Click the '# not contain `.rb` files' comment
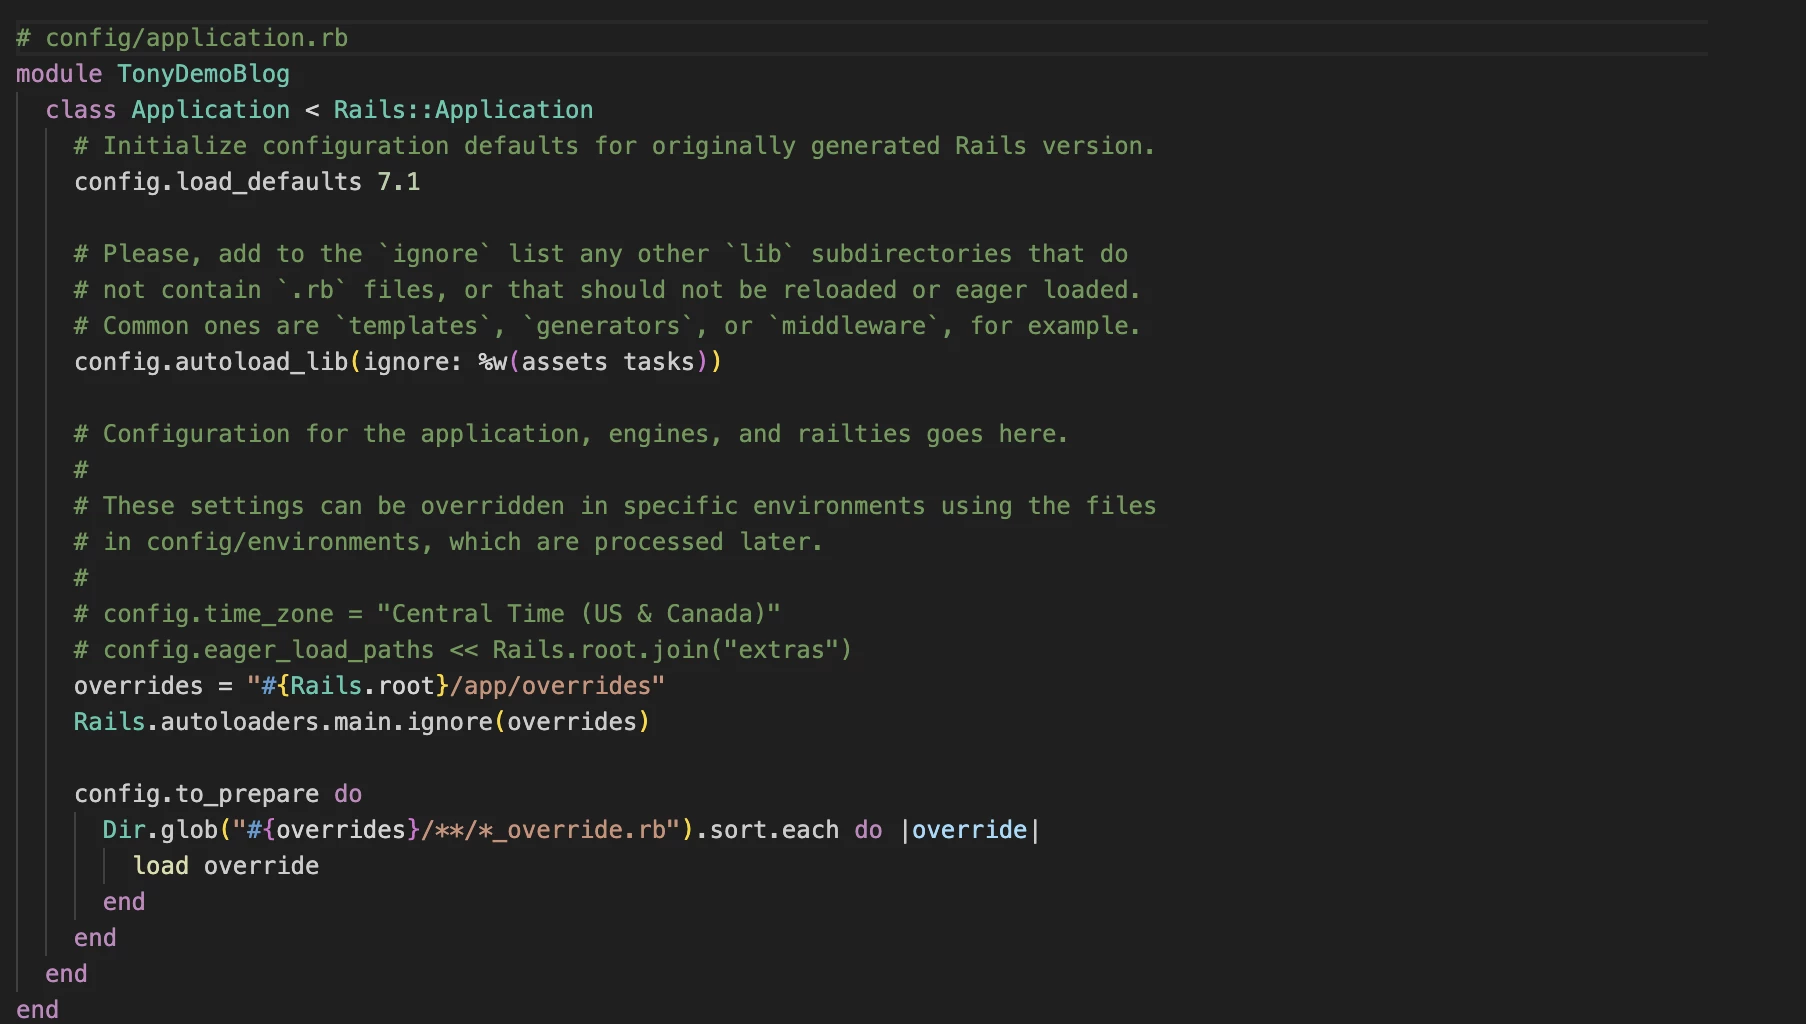Screen dimensions: 1806x1024 [607, 290]
